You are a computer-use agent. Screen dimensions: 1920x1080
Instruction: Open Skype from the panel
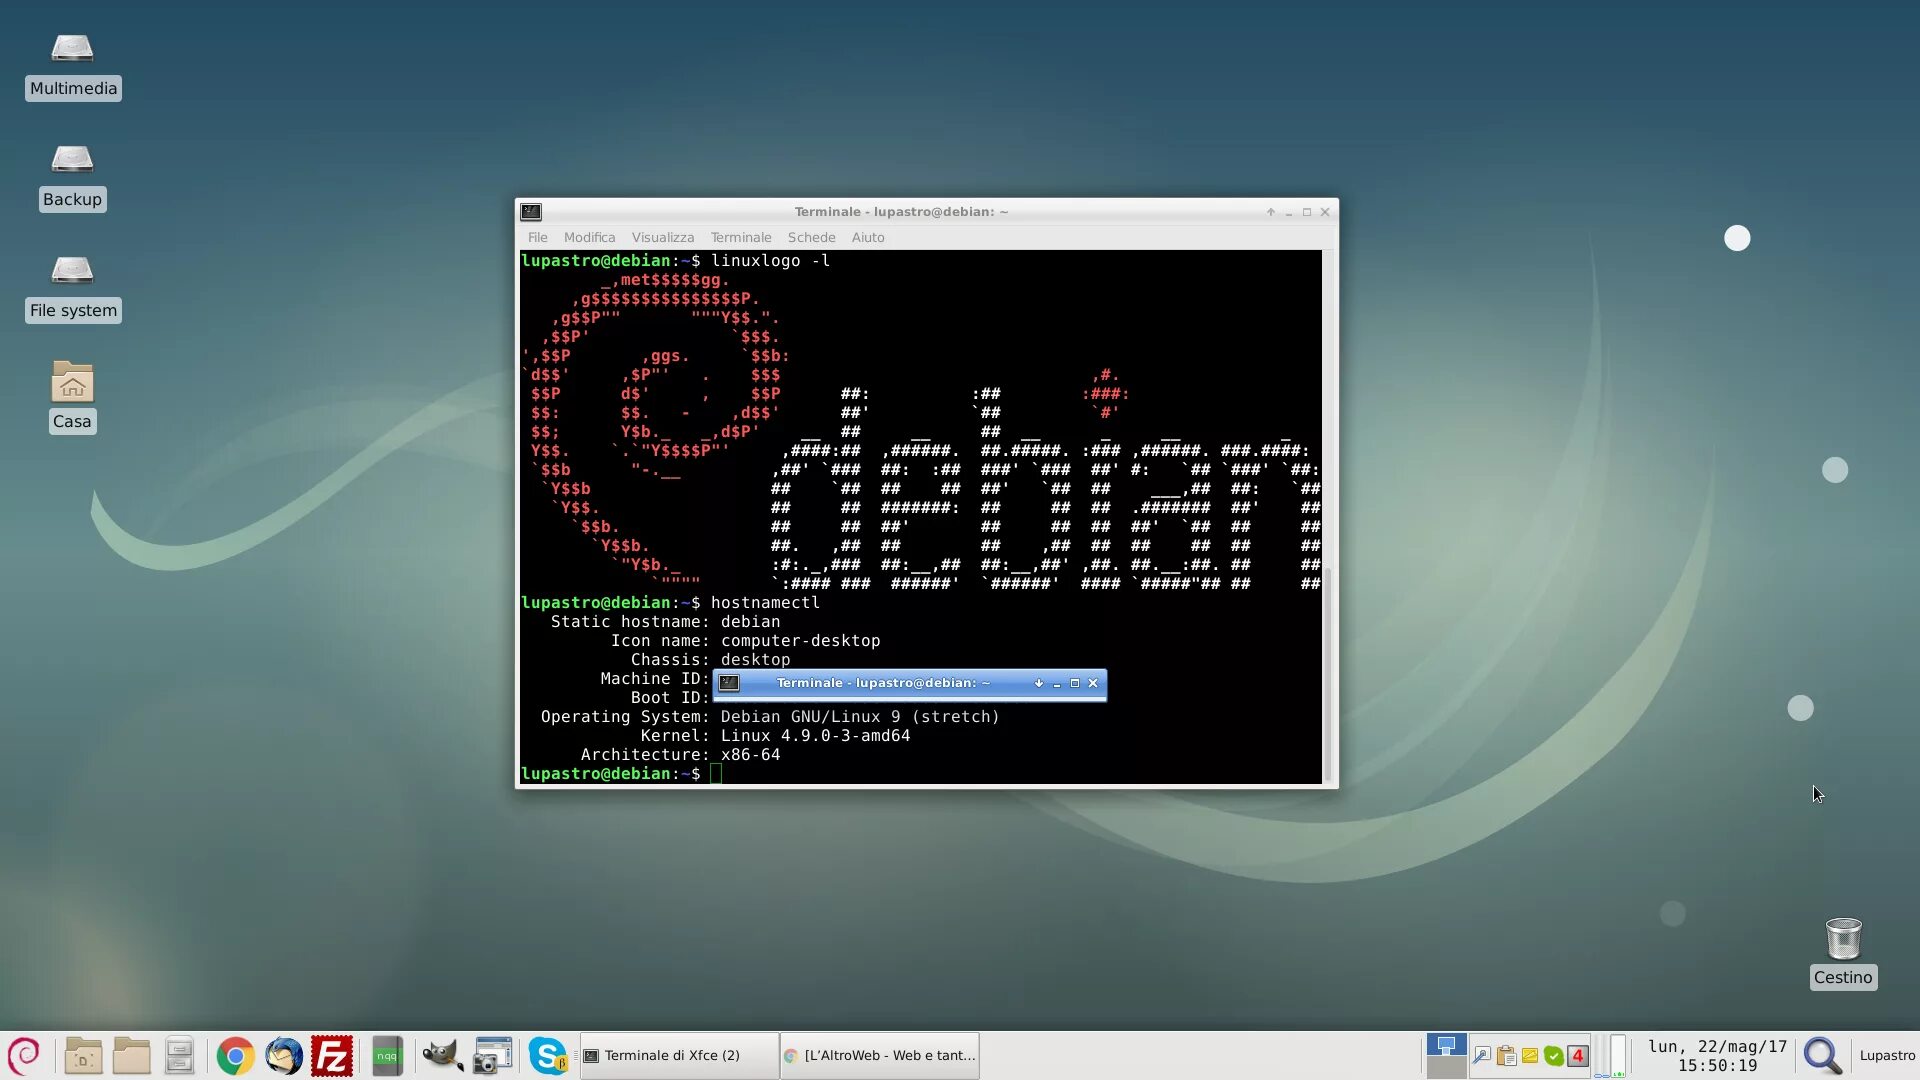coord(547,1056)
